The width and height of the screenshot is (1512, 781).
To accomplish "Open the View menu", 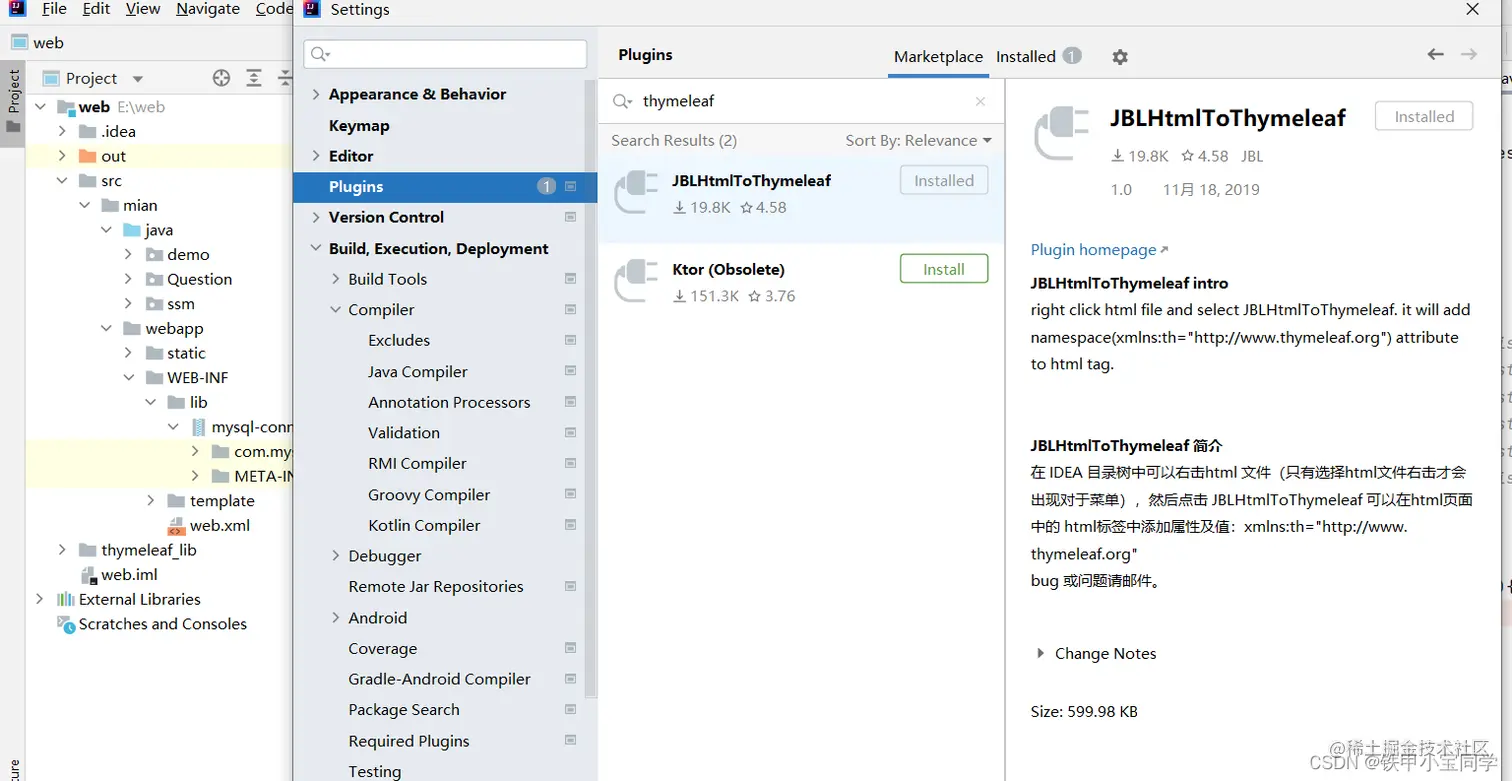I will click(143, 9).
